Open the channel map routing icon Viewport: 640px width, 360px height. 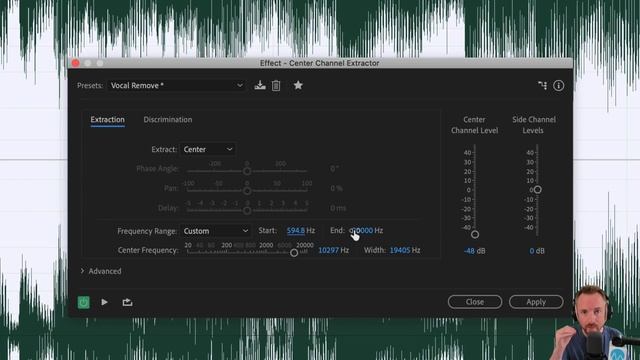coord(542,85)
